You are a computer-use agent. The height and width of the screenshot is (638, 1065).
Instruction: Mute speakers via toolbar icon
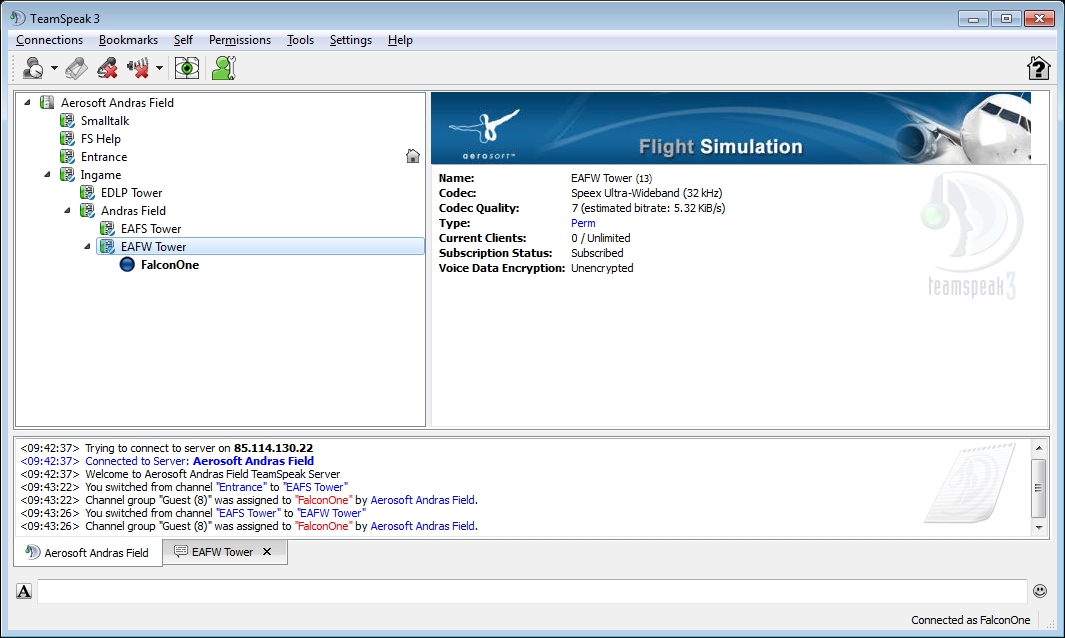pos(138,68)
